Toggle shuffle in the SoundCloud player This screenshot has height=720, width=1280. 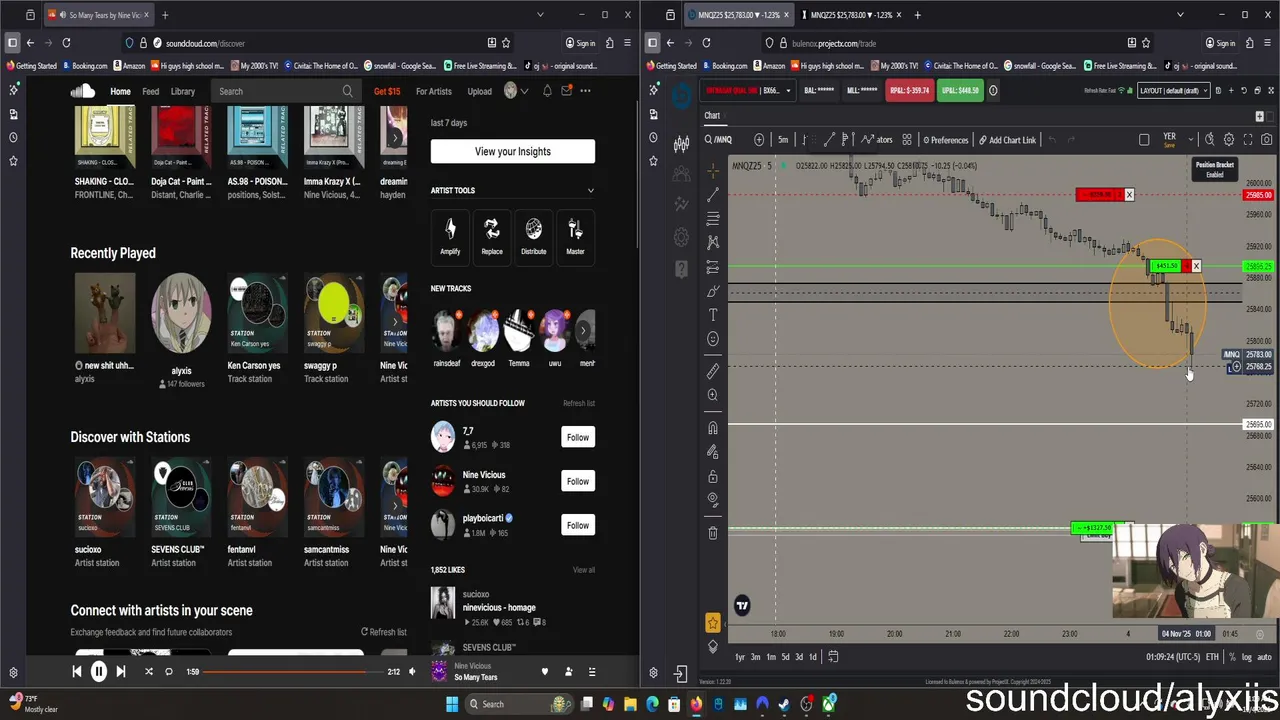(x=149, y=672)
